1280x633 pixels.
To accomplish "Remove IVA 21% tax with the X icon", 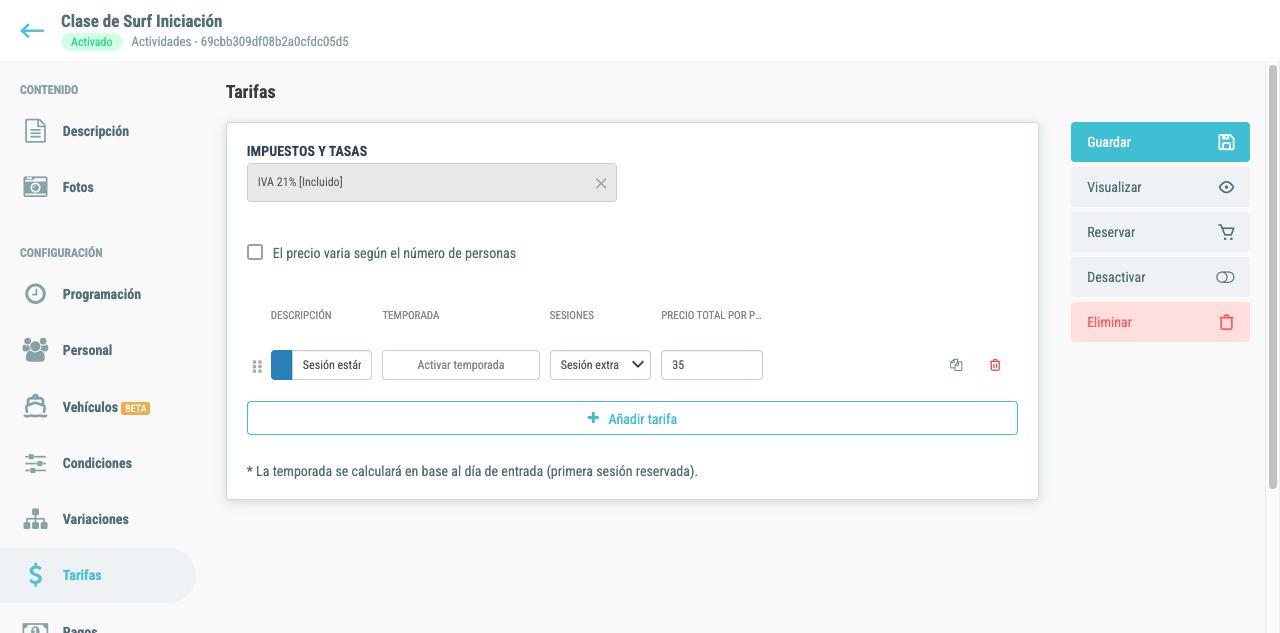I will (x=601, y=183).
